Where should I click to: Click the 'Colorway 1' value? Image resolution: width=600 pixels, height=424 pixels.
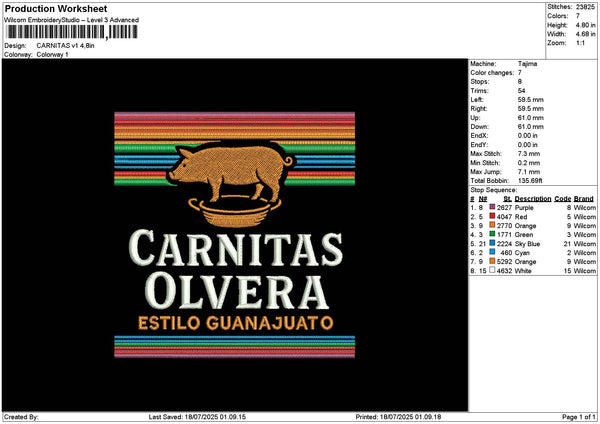coord(52,54)
